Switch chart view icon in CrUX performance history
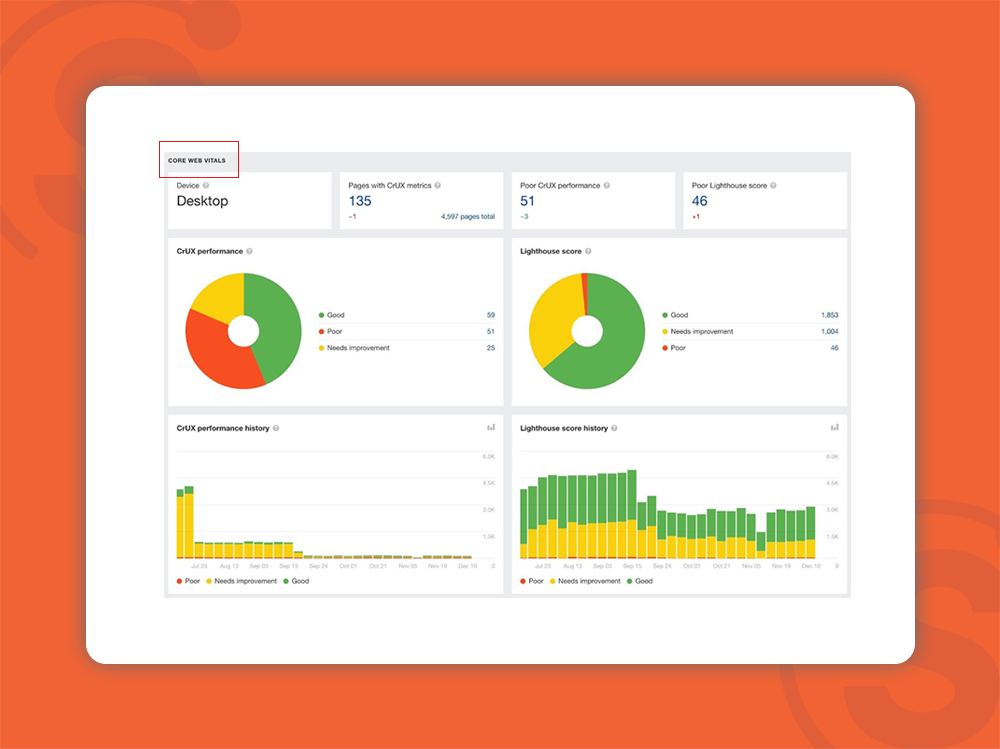1000x749 pixels. pyautogui.click(x=491, y=427)
